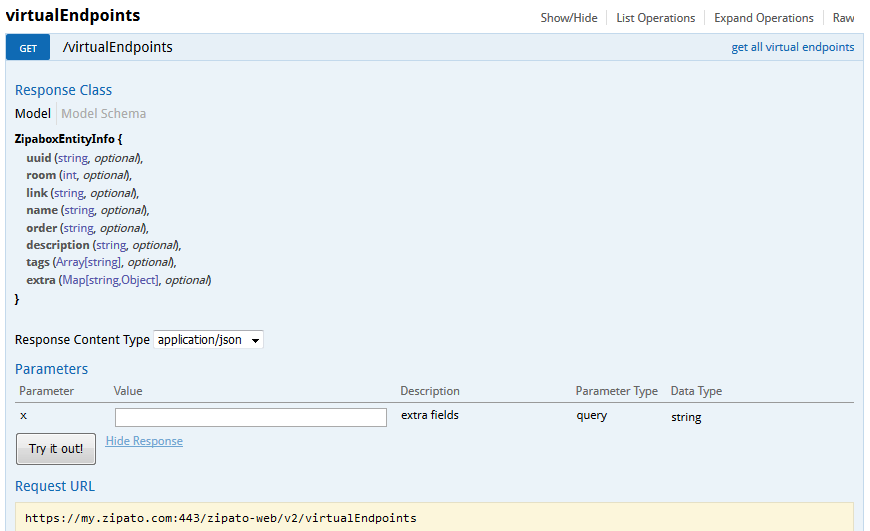The width and height of the screenshot is (870, 531).
Task: Click the 'order' field line
Action: 88,228
